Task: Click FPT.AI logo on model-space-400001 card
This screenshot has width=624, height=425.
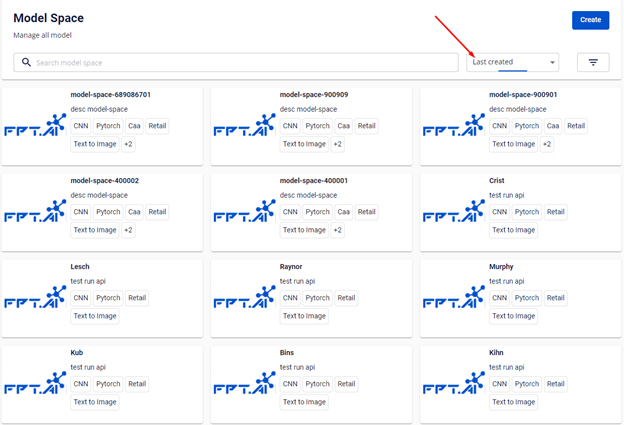Action: point(245,212)
